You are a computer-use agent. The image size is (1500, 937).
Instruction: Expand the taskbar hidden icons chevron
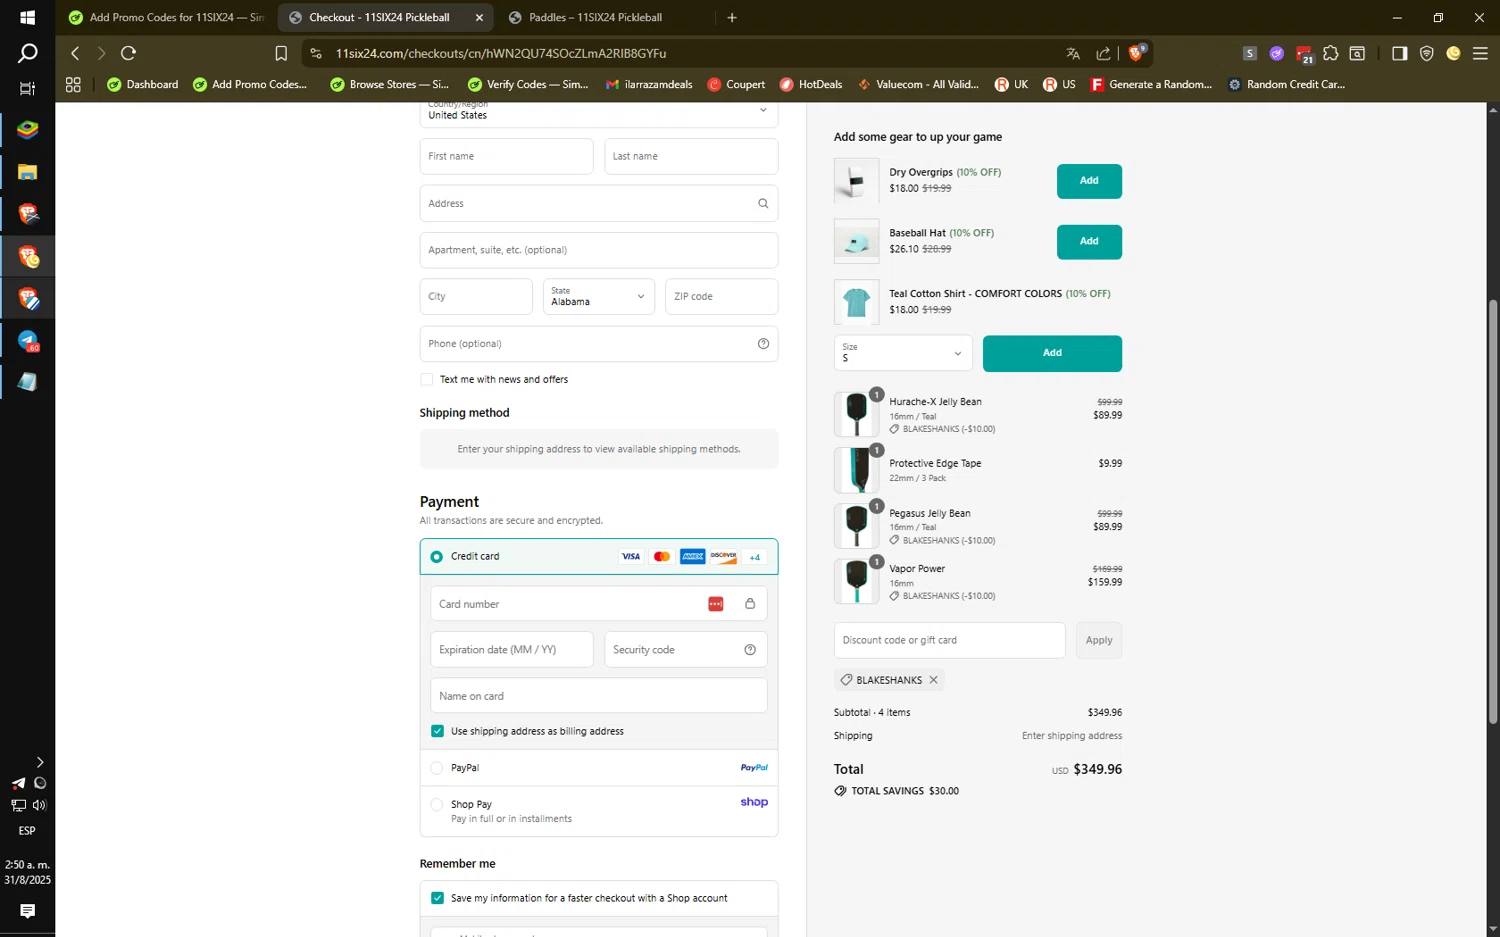pyautogui.click(x=40, y=762)
